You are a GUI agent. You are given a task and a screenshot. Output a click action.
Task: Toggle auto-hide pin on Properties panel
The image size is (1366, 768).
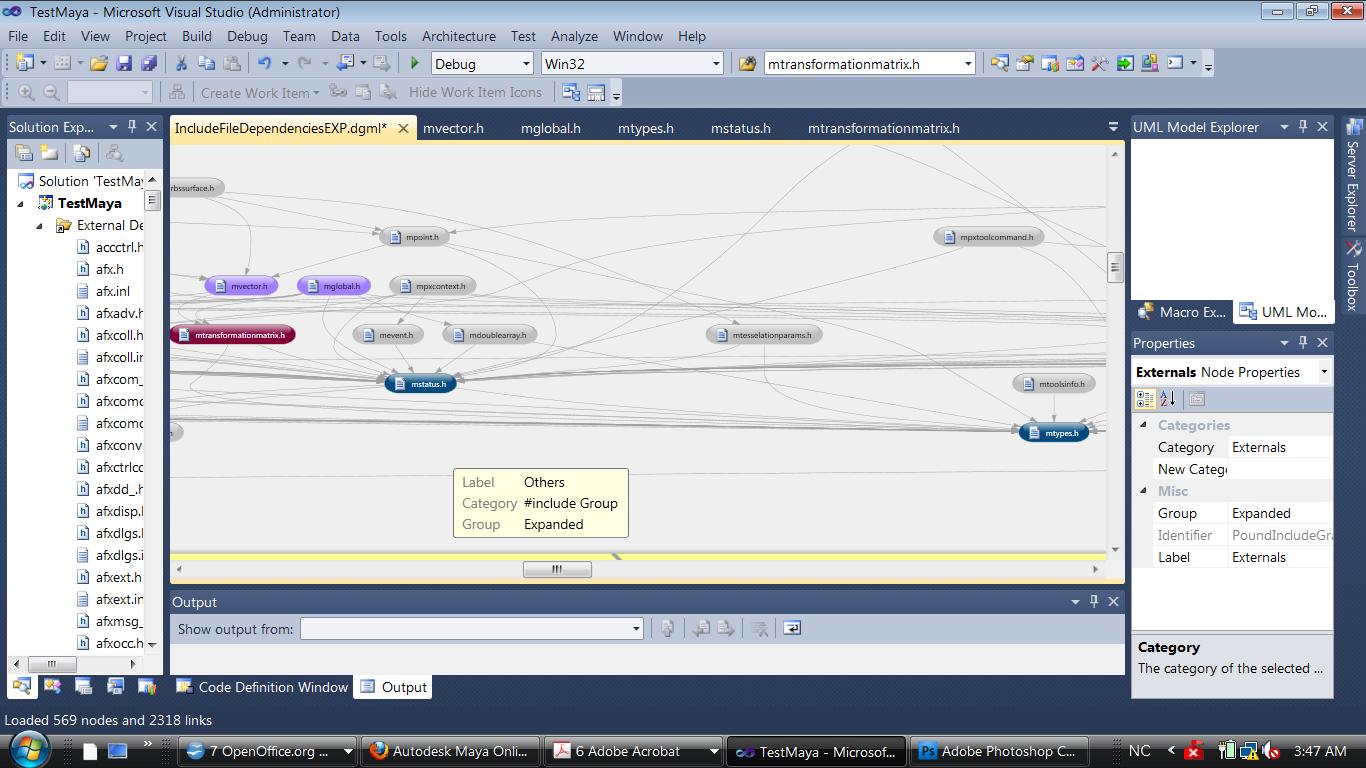pyautogui.click(x=1303, y=342)
